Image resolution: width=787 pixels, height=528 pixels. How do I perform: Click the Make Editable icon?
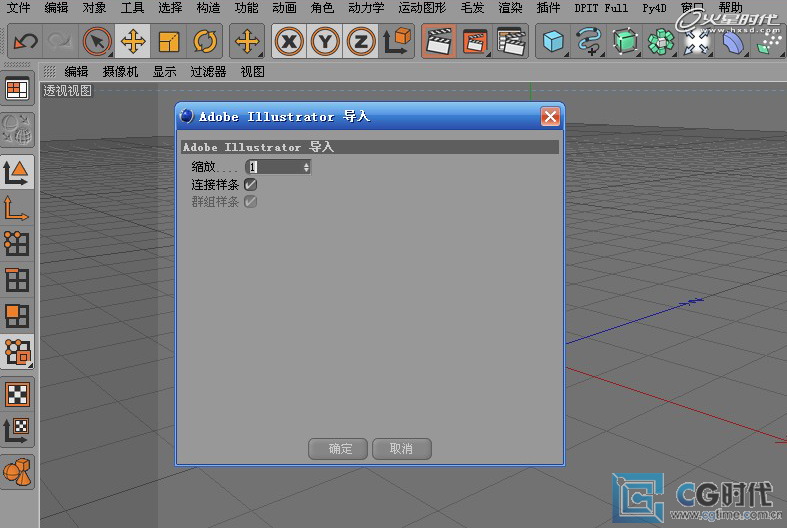[x=17, y=129]
